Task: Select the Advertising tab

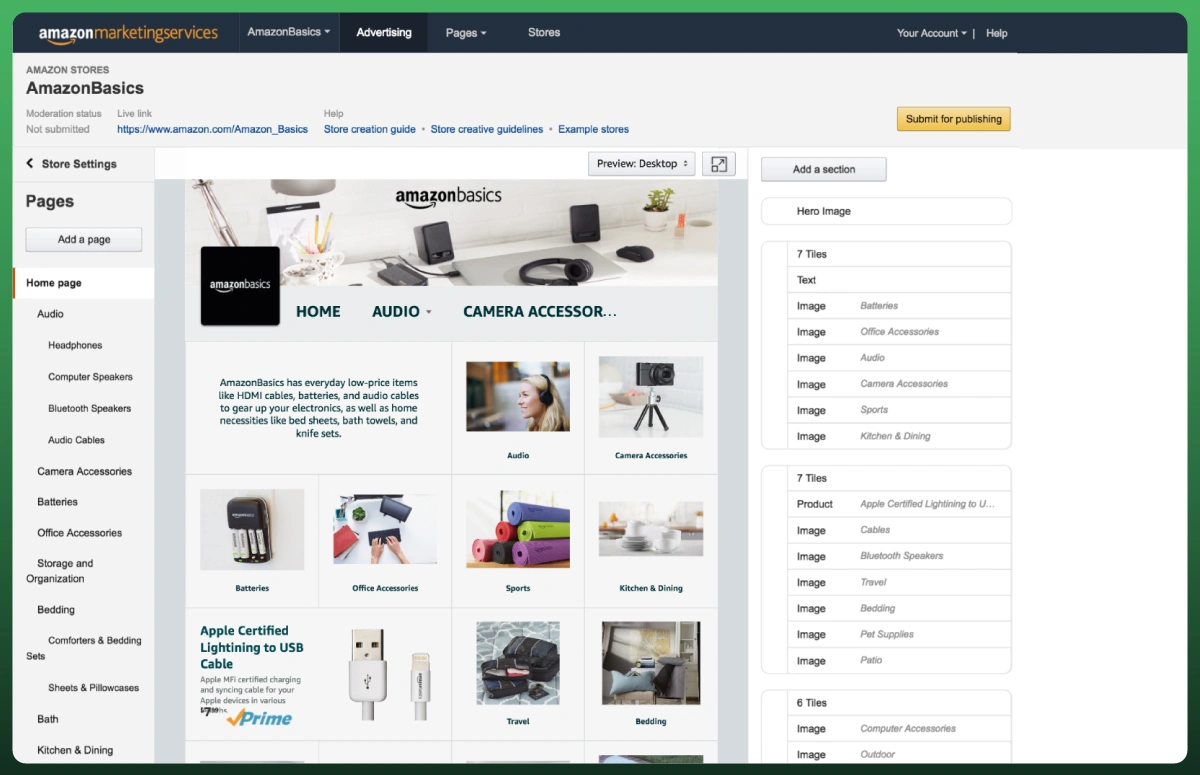Action: pos(384,32)
